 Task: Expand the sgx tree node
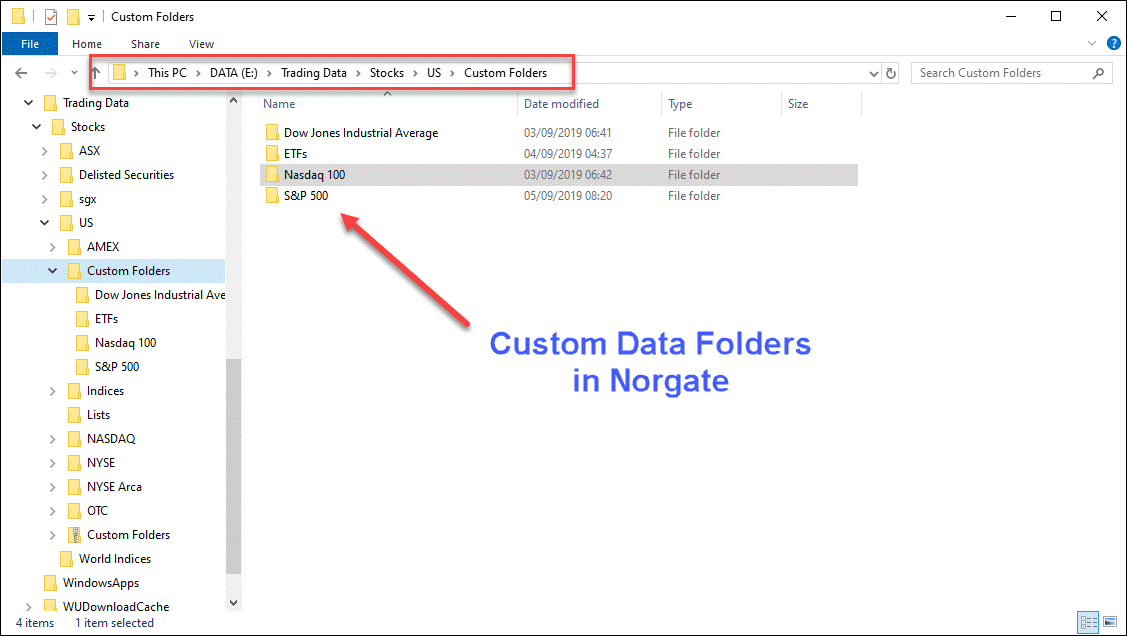click(x=45, y=199)
